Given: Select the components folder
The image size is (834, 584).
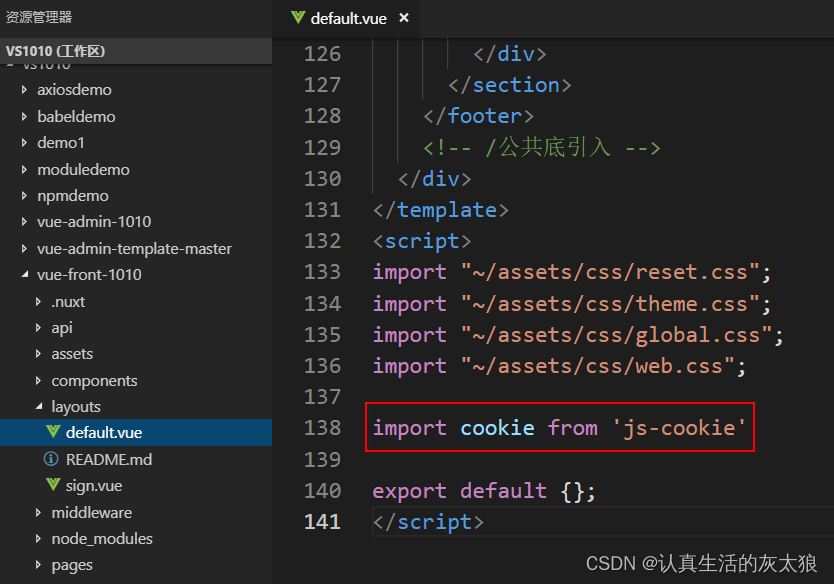Looking at the screenshot, I should 94,381.
